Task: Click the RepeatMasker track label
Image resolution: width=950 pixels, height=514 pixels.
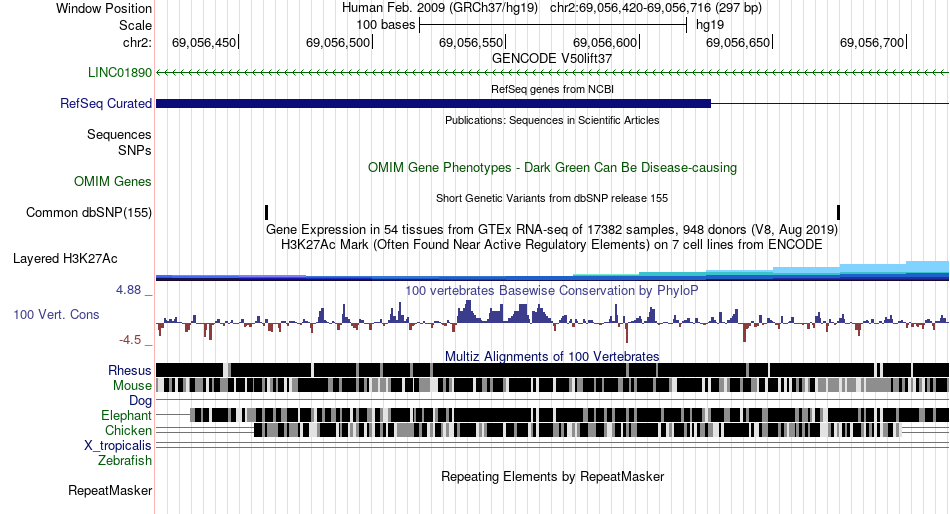Action: [x=110, y=490]
